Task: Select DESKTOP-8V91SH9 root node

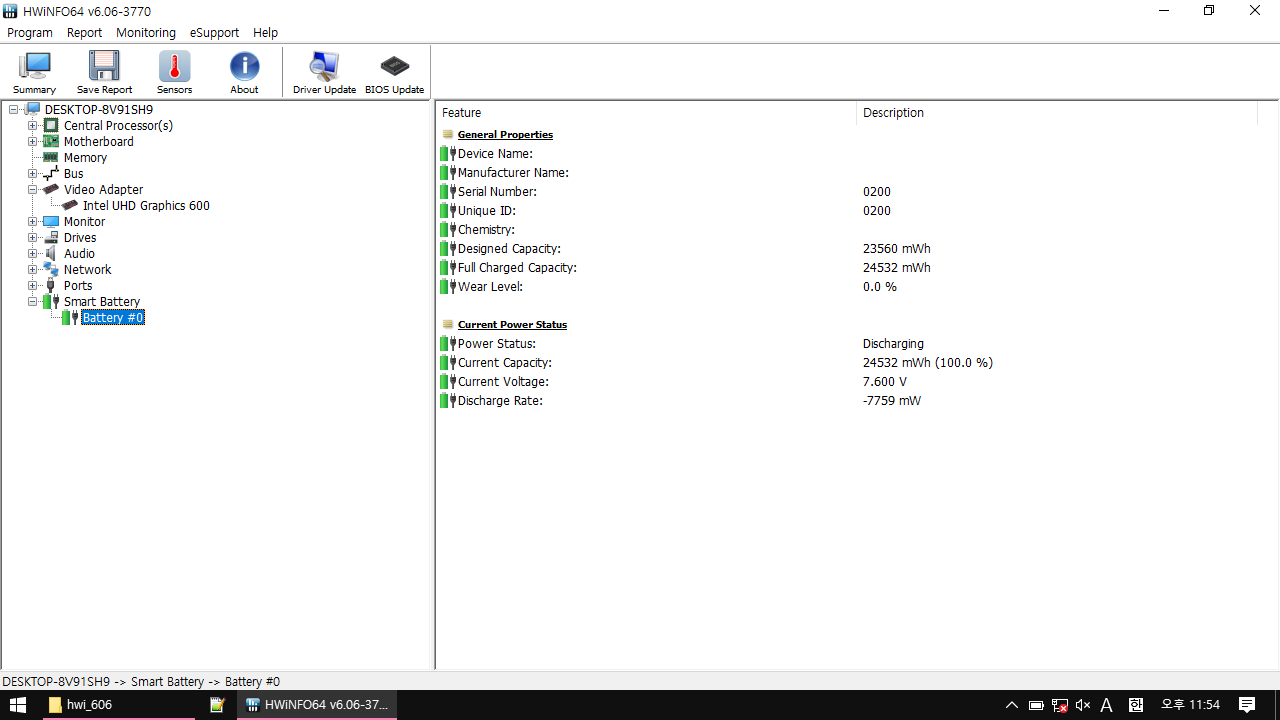Action: point(98,110)
